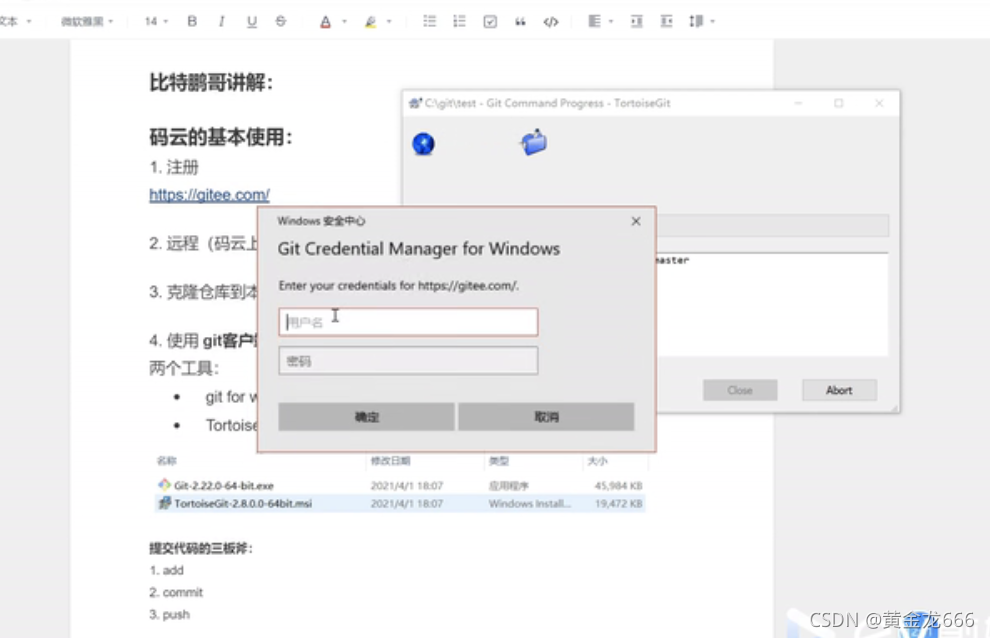
Task: Expand the line spacing arrow
Action: coord(713,21)
